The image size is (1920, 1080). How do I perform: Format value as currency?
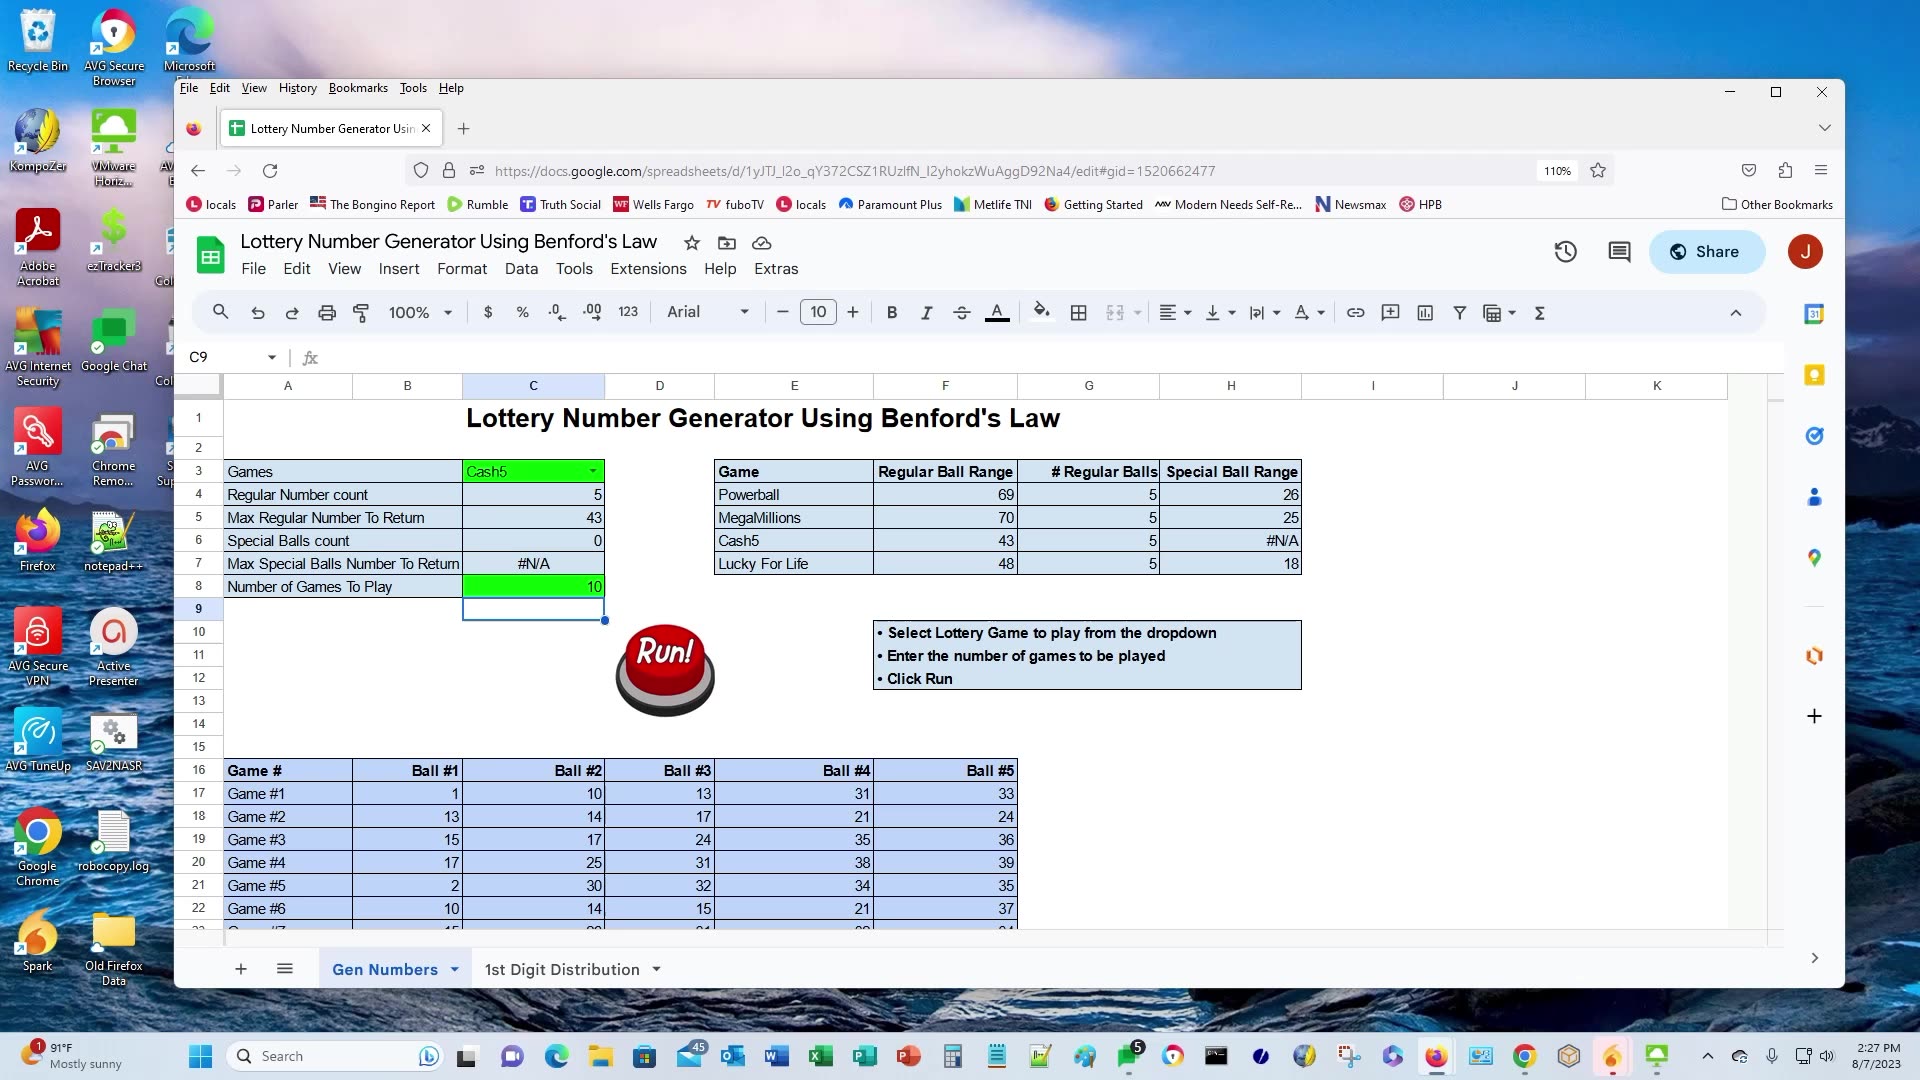point(488,312)
